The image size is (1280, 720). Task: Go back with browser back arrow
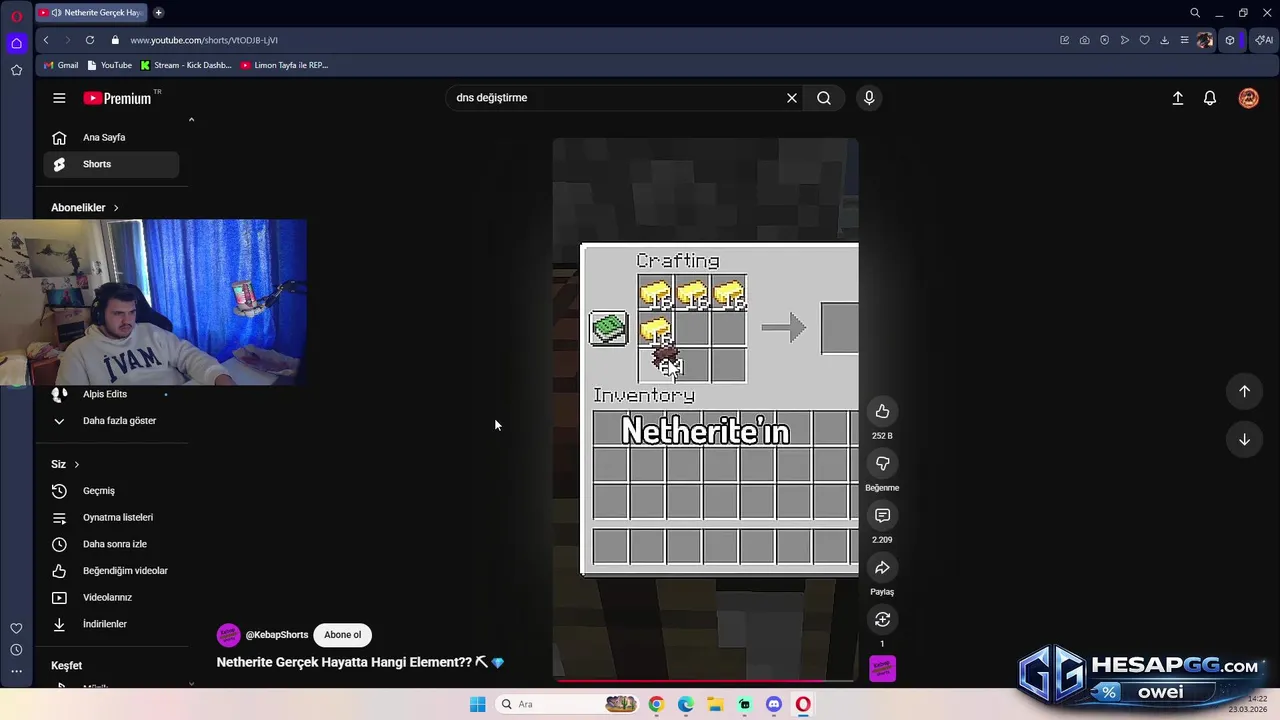pyautogui.click(x=46, y=40)
